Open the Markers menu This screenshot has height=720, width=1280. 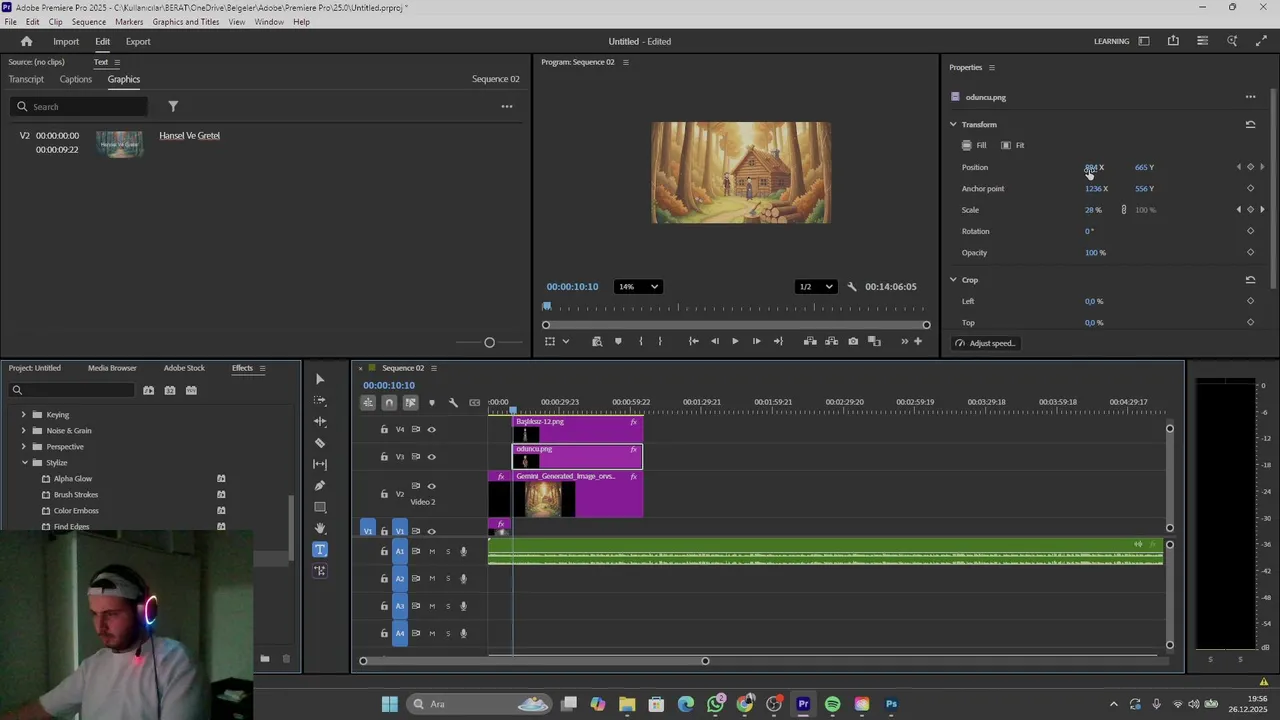[129, 22]
